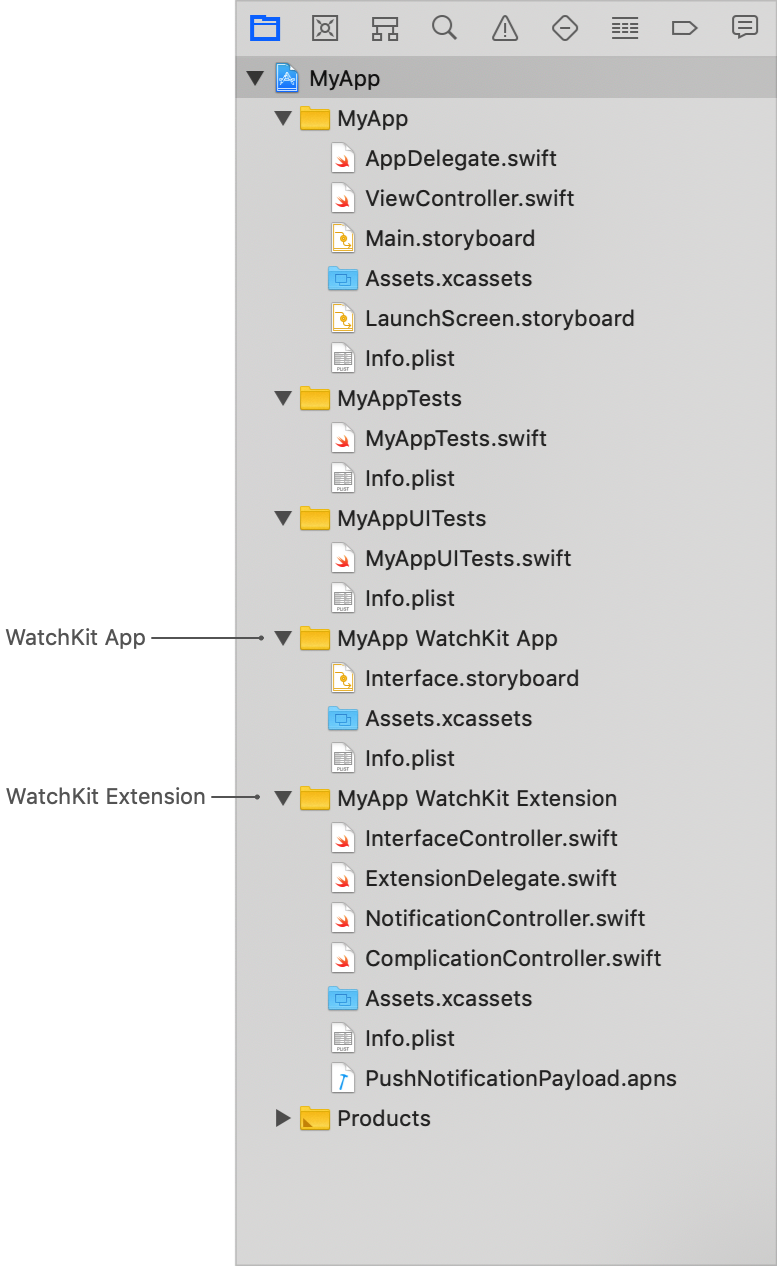Collapse the MyAppTests group
Screen dimensions: 777x1266
(x=282, y=398)
